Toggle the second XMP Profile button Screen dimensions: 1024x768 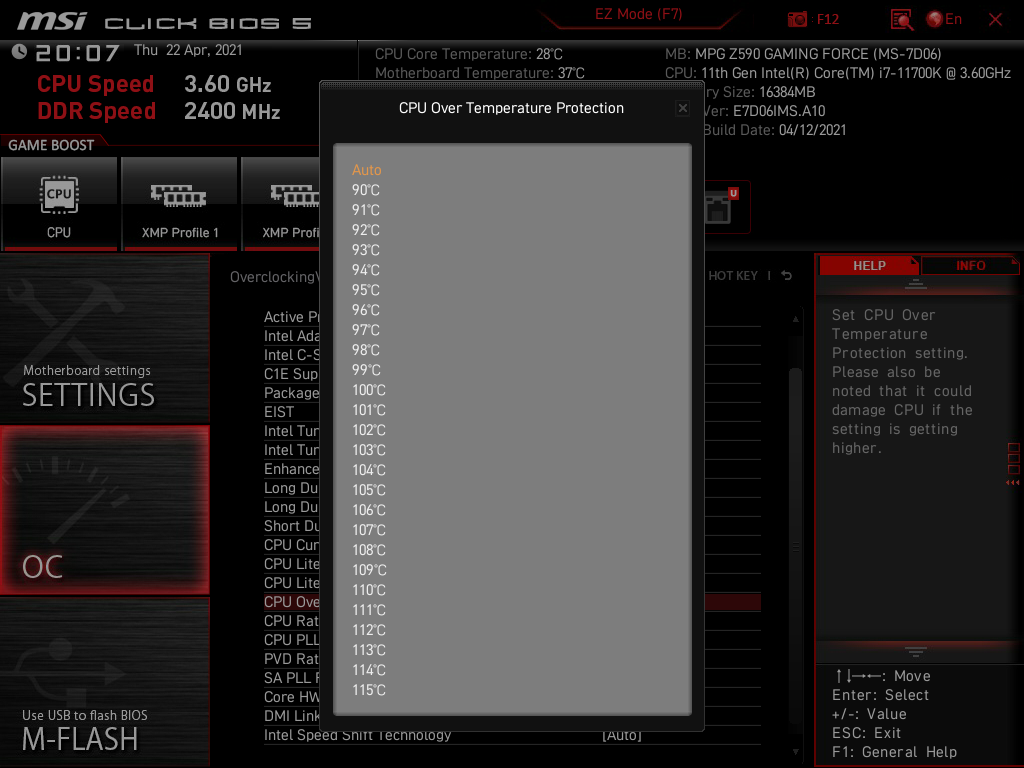[x=281, y=203]
